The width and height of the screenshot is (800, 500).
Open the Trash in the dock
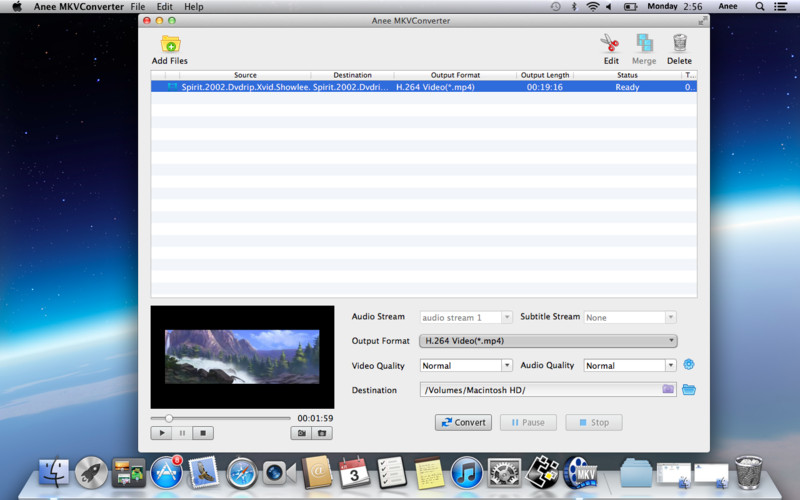[x=748, y=472]
